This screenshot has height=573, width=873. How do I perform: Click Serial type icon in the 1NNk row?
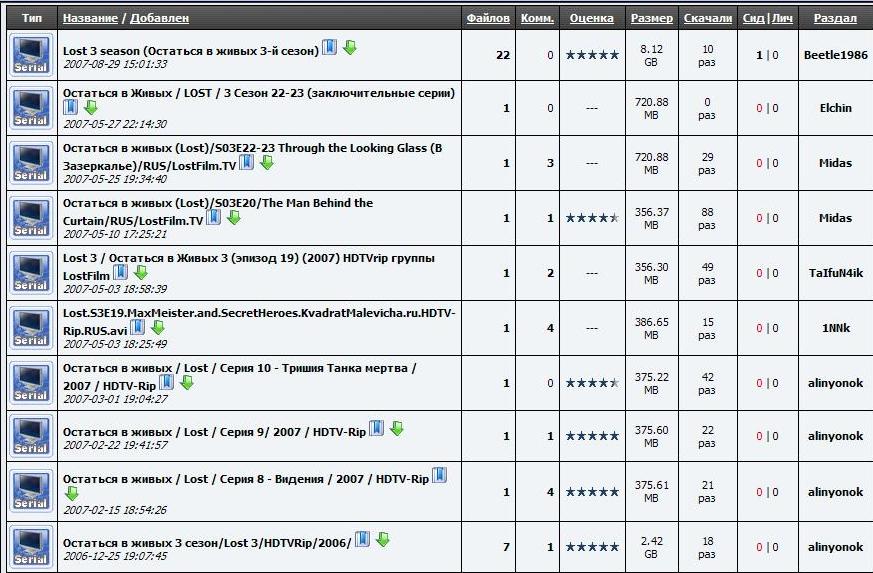[x=31, y=328]
